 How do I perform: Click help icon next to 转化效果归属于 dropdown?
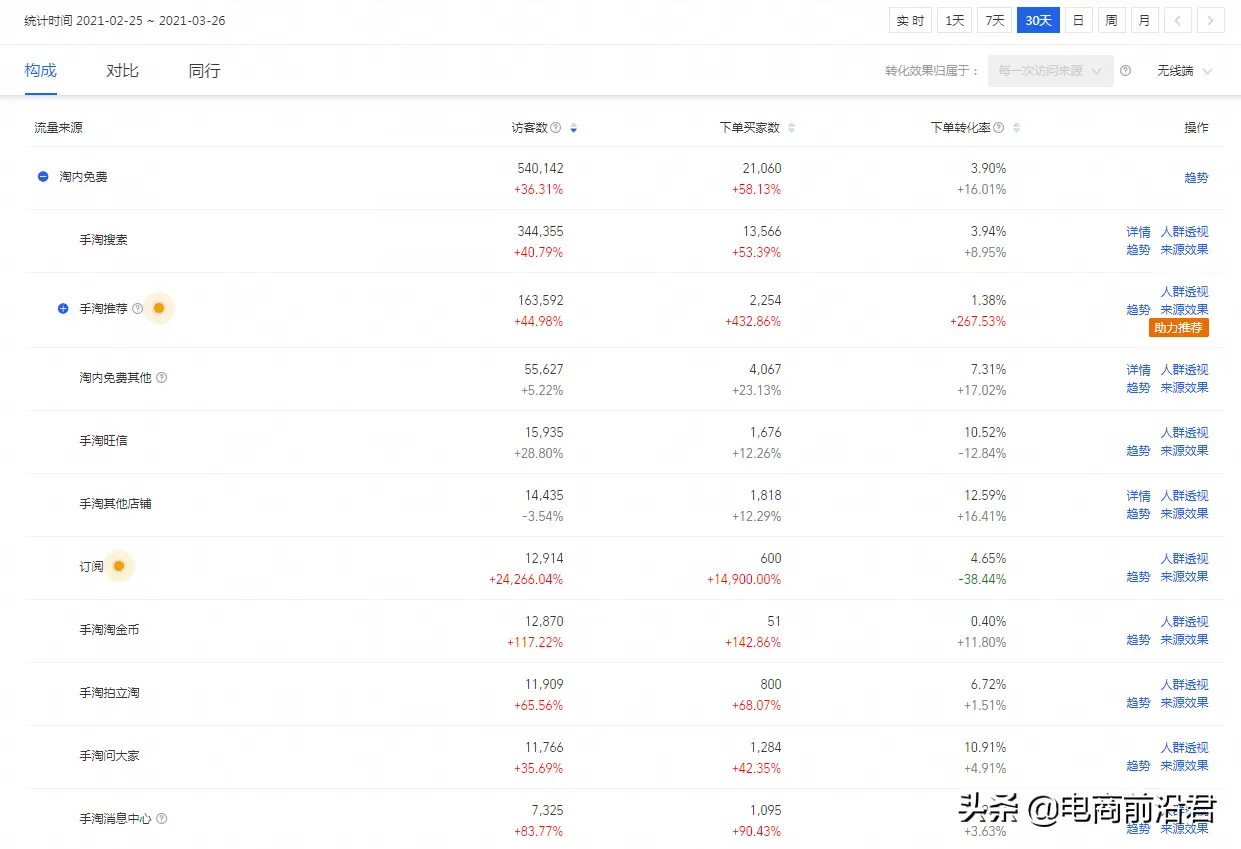(1126, 71)
